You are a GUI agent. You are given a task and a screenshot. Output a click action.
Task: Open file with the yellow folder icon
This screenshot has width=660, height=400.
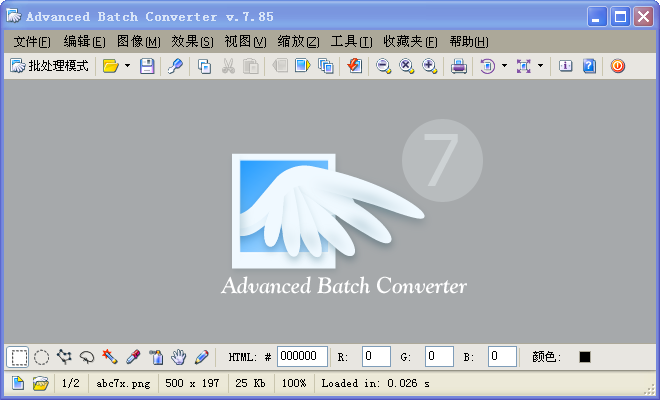111,66
